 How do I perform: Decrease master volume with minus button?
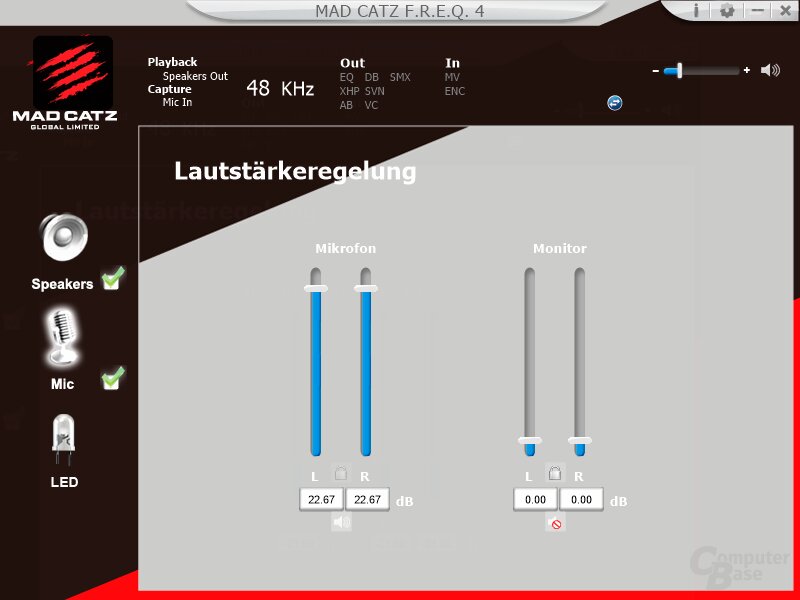(656, 70)
